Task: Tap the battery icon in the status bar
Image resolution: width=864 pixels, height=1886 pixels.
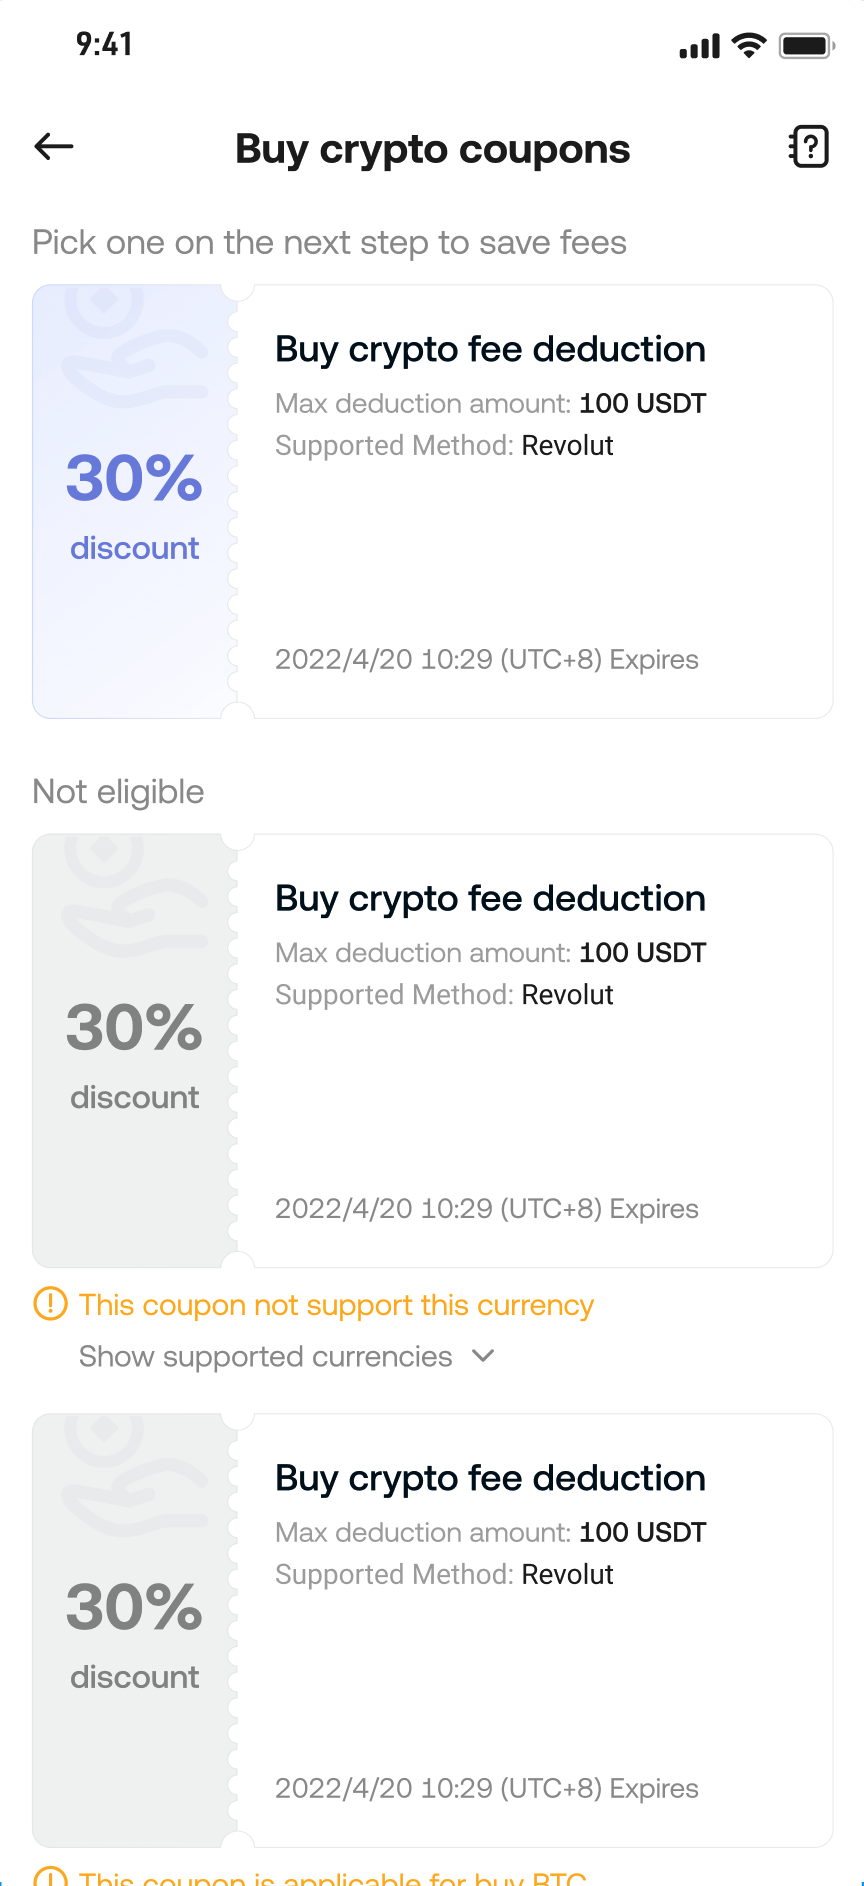Action: pyautogui.click(x=806, y=45)
